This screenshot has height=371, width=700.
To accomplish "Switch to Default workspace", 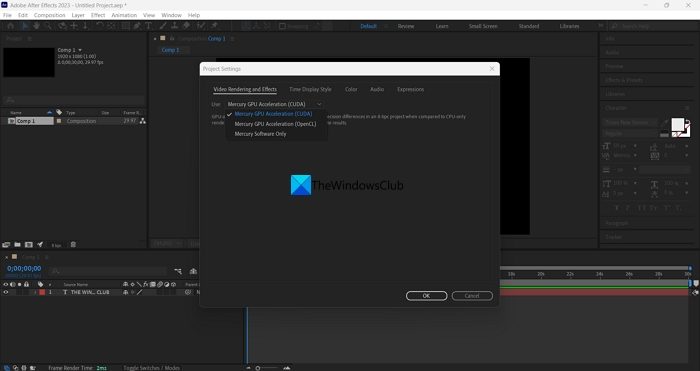I will click(x=368, y=26).
